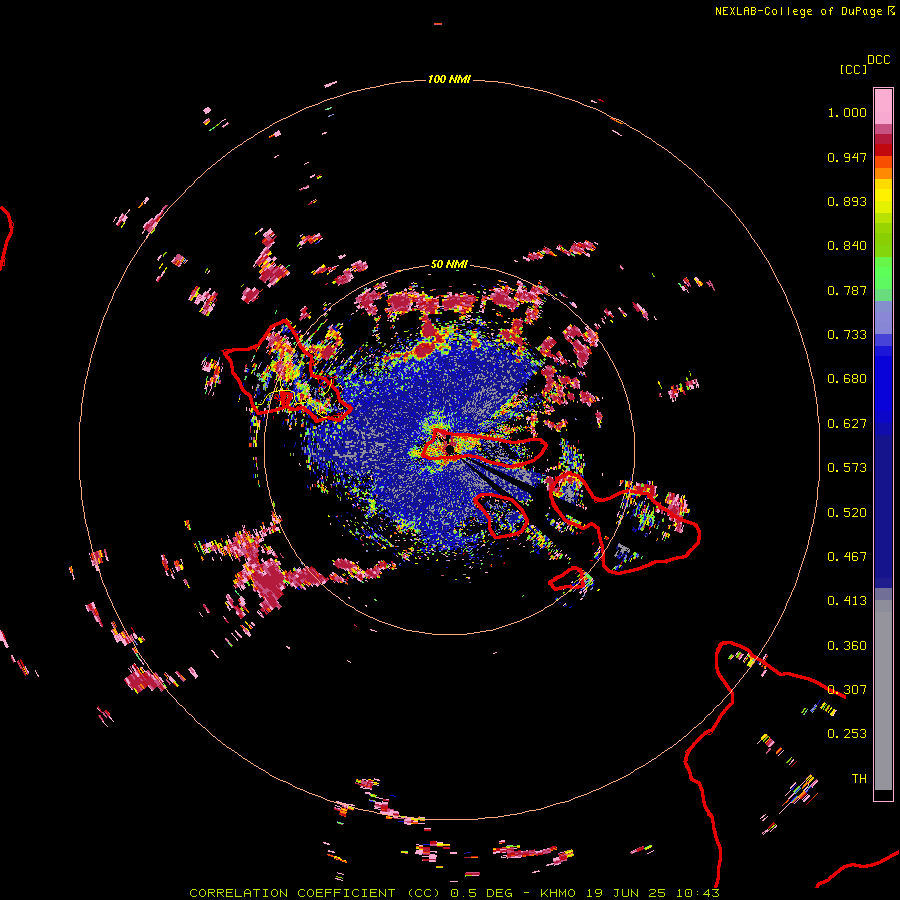Click the 19 JUN 25 date in the caption
The image size is (900, 900).
pos(626,893)
